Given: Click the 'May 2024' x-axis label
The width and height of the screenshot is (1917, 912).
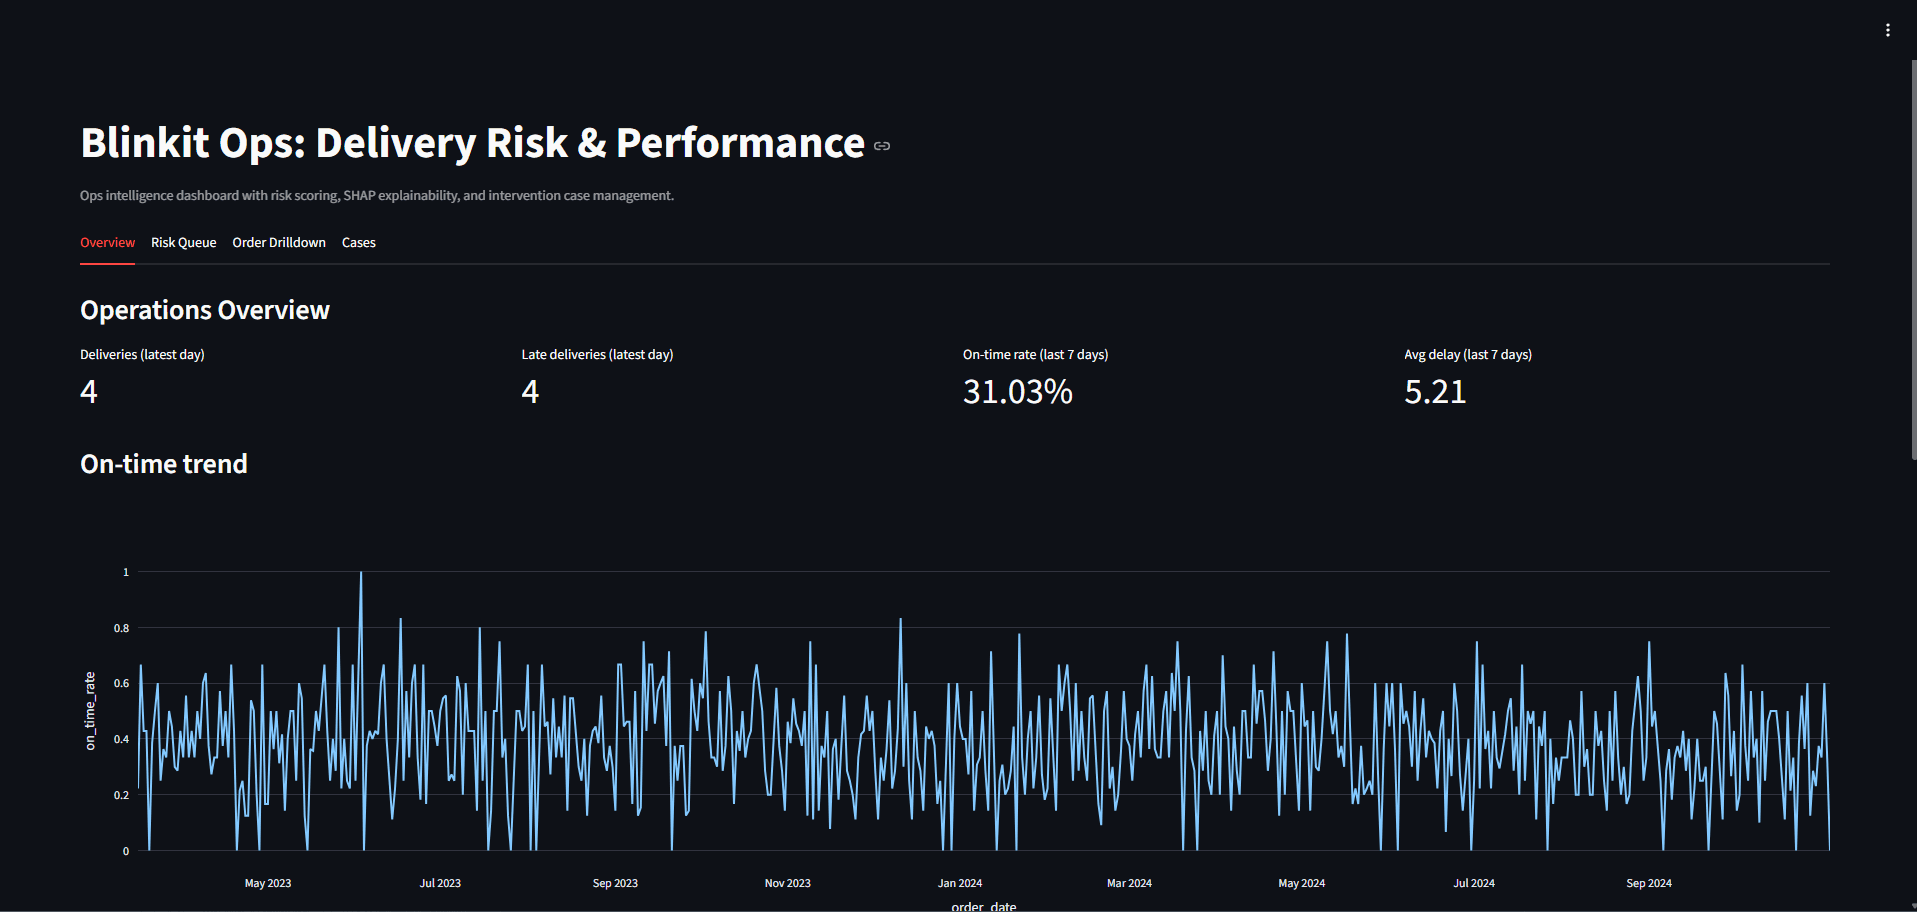Looking at the screenshot, I should point(1302,883).
